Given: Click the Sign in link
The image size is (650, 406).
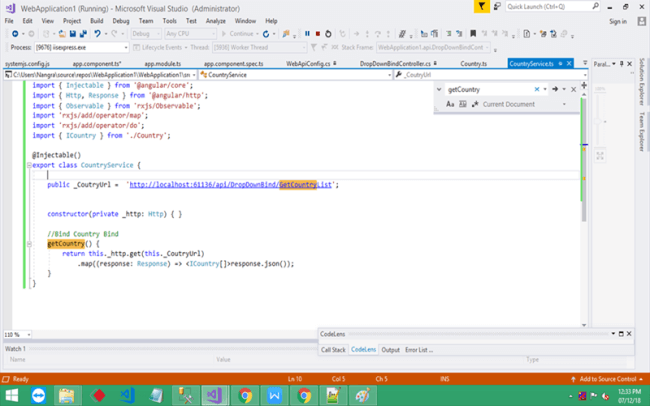Looking at the screenshot, I should tap(617, 20).
